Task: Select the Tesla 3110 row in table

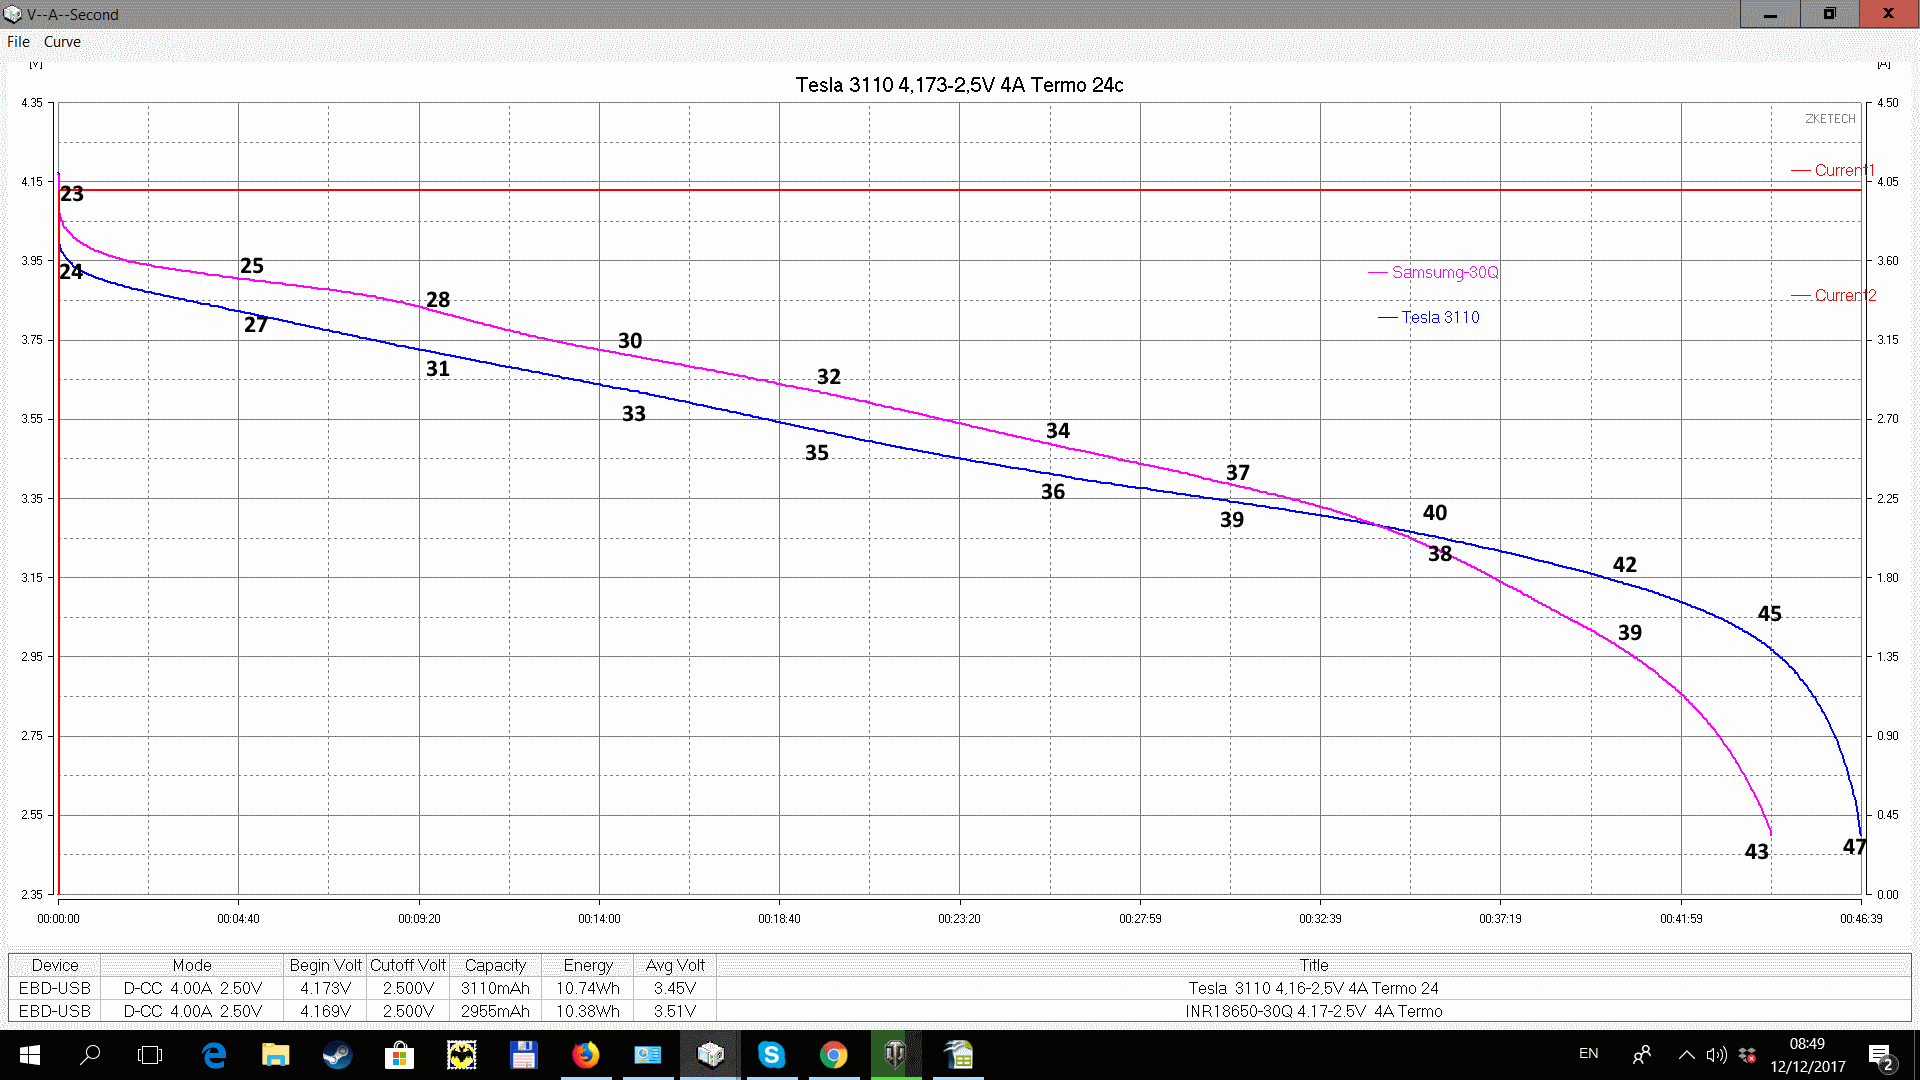Action: click(x=1312, y=988)
